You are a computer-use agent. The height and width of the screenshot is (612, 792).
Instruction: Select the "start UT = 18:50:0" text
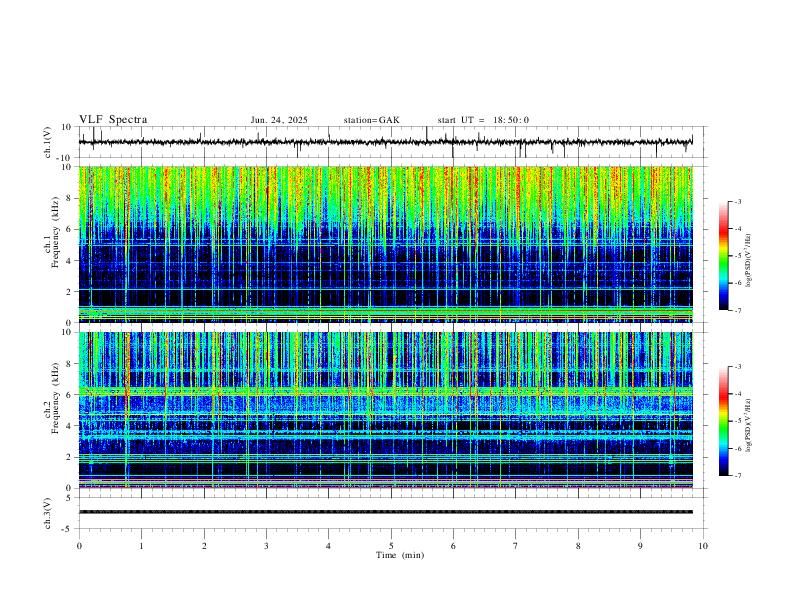coord(483,120)
